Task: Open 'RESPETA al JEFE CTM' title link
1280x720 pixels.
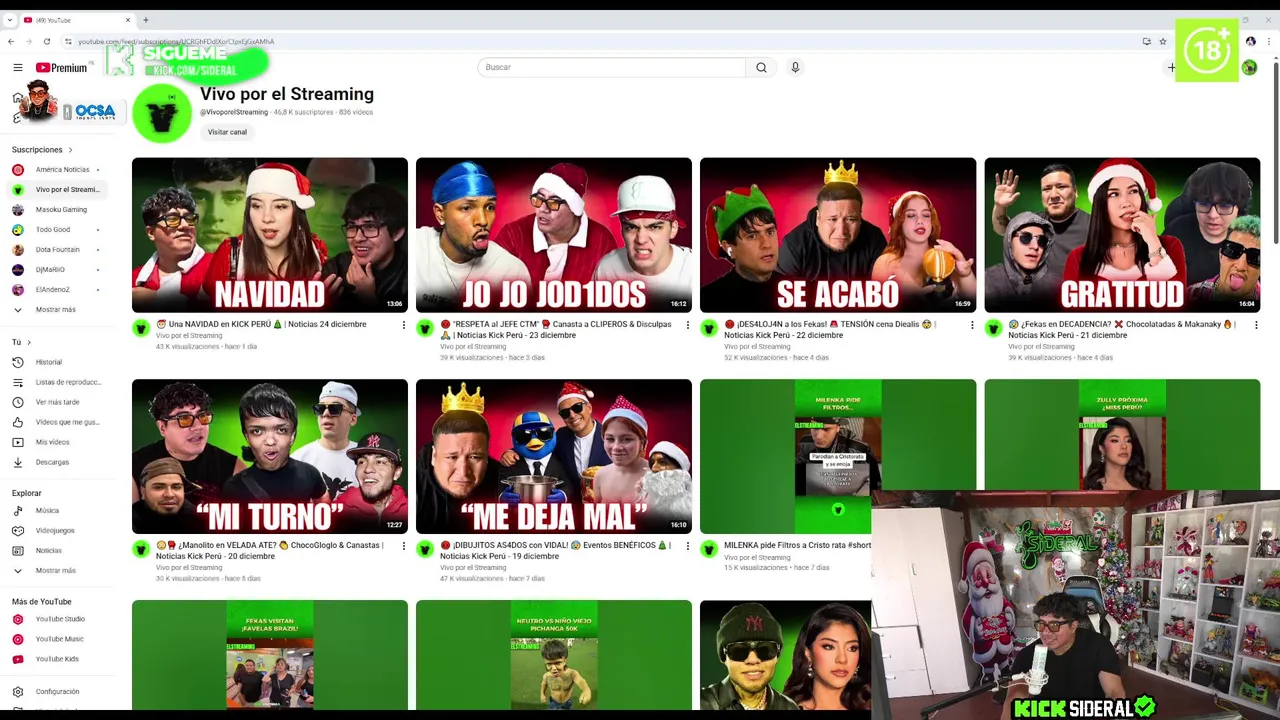Action: [556, 329]
